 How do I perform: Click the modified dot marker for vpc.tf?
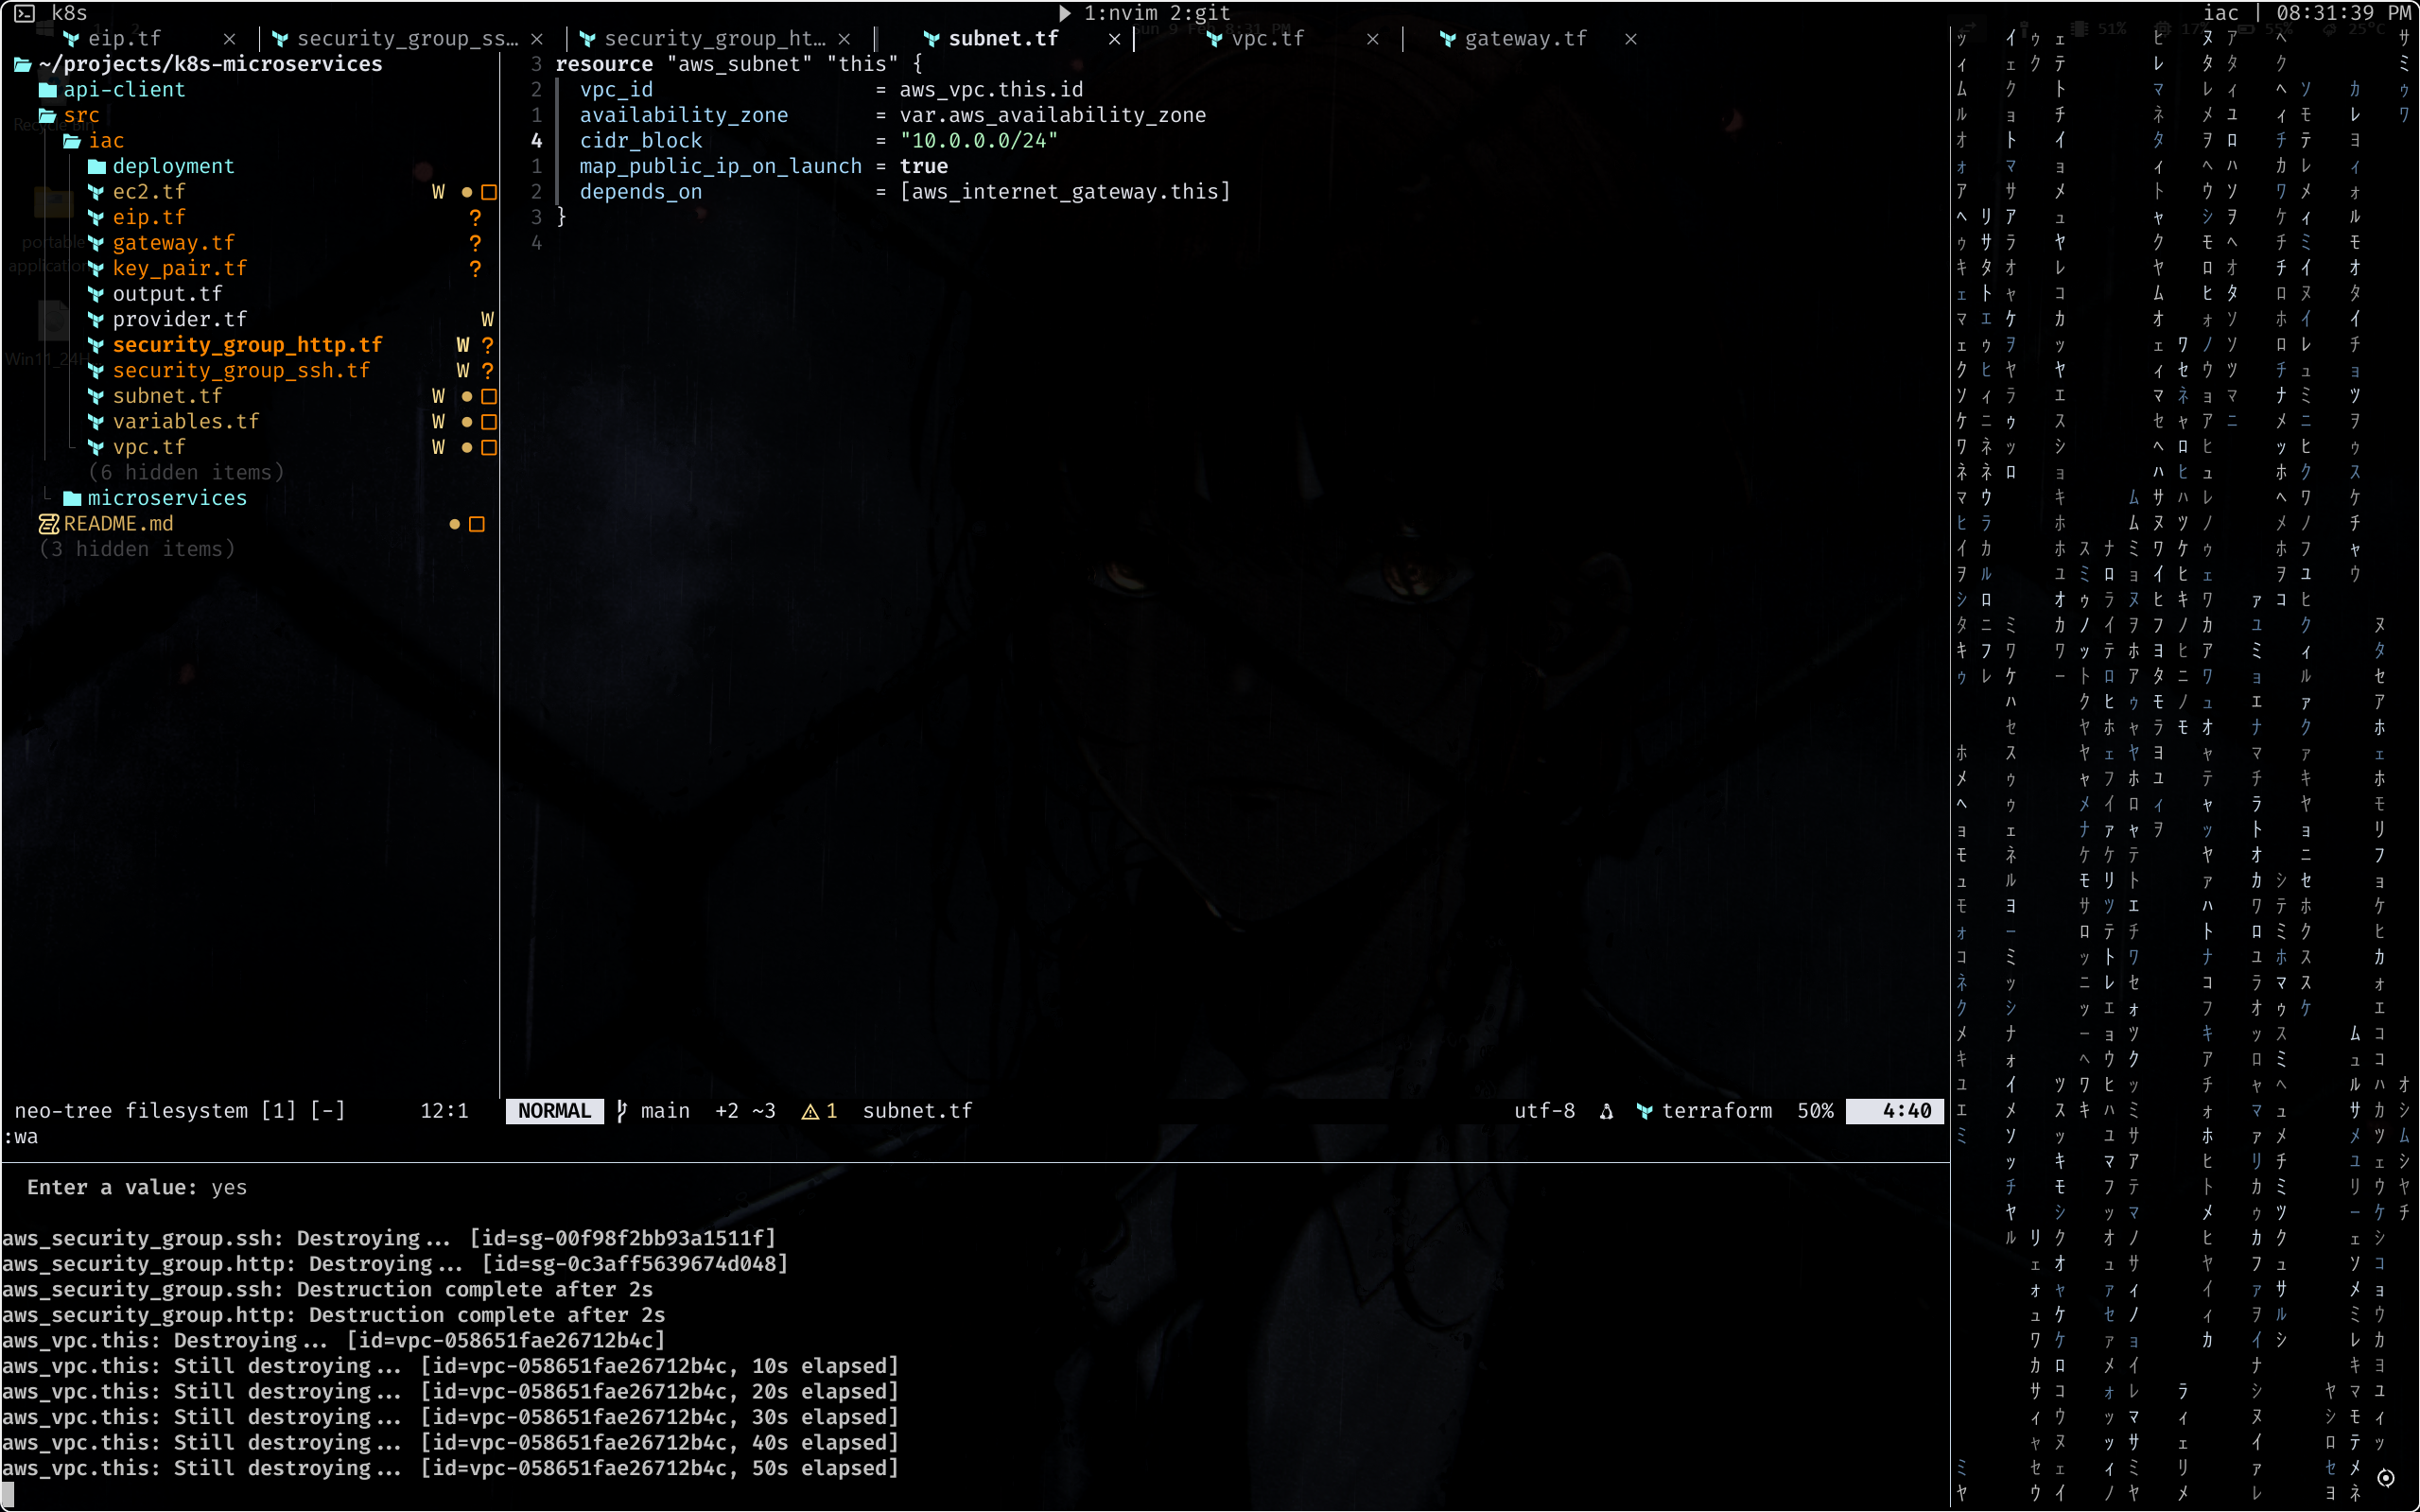(467, 448)
